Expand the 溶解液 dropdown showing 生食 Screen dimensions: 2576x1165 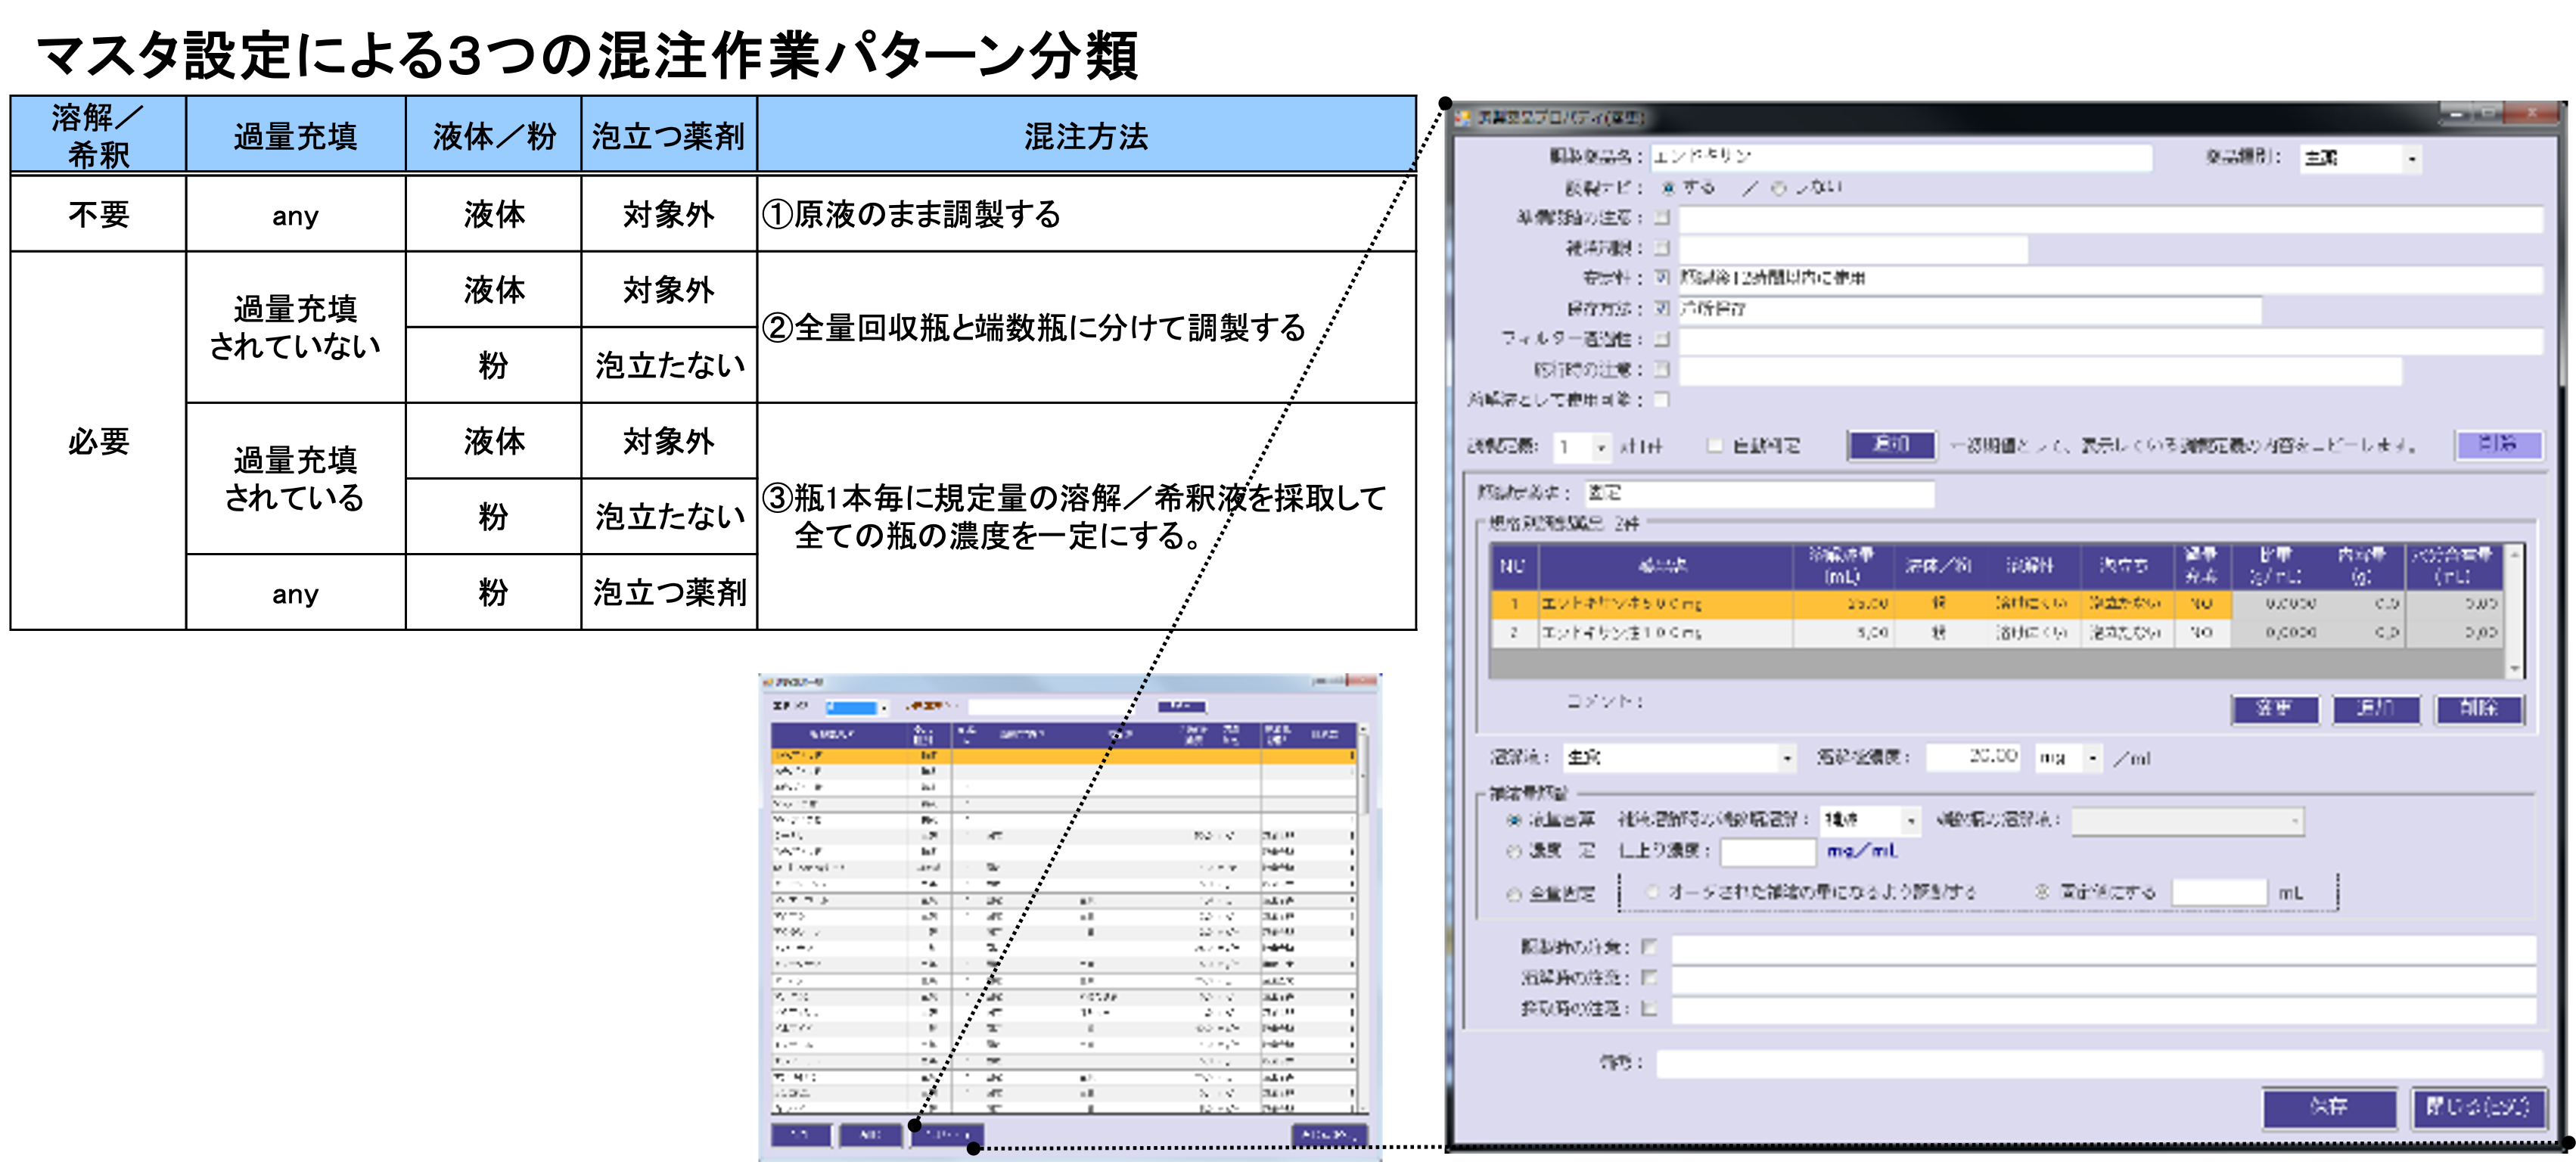coord(1786,758)
